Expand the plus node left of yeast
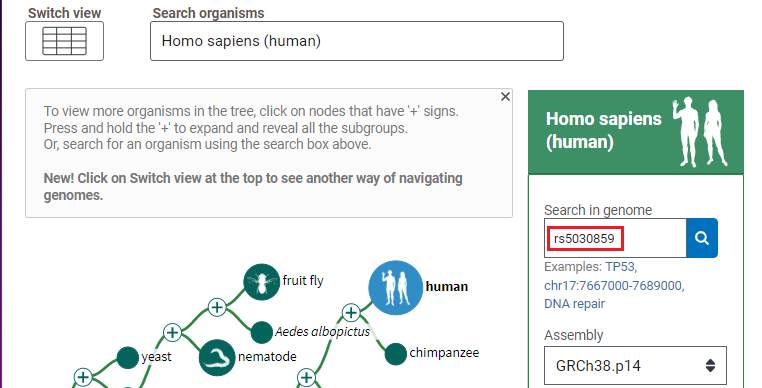762x388 pixels. (83, 377)
